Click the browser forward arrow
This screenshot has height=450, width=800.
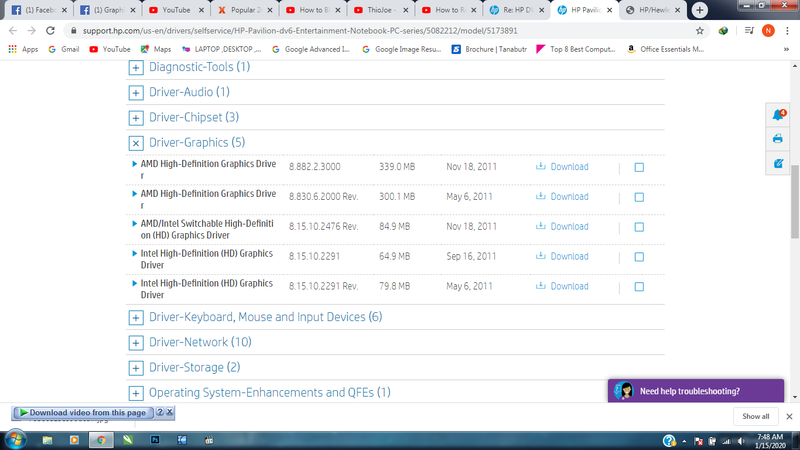tap(32, 31)
